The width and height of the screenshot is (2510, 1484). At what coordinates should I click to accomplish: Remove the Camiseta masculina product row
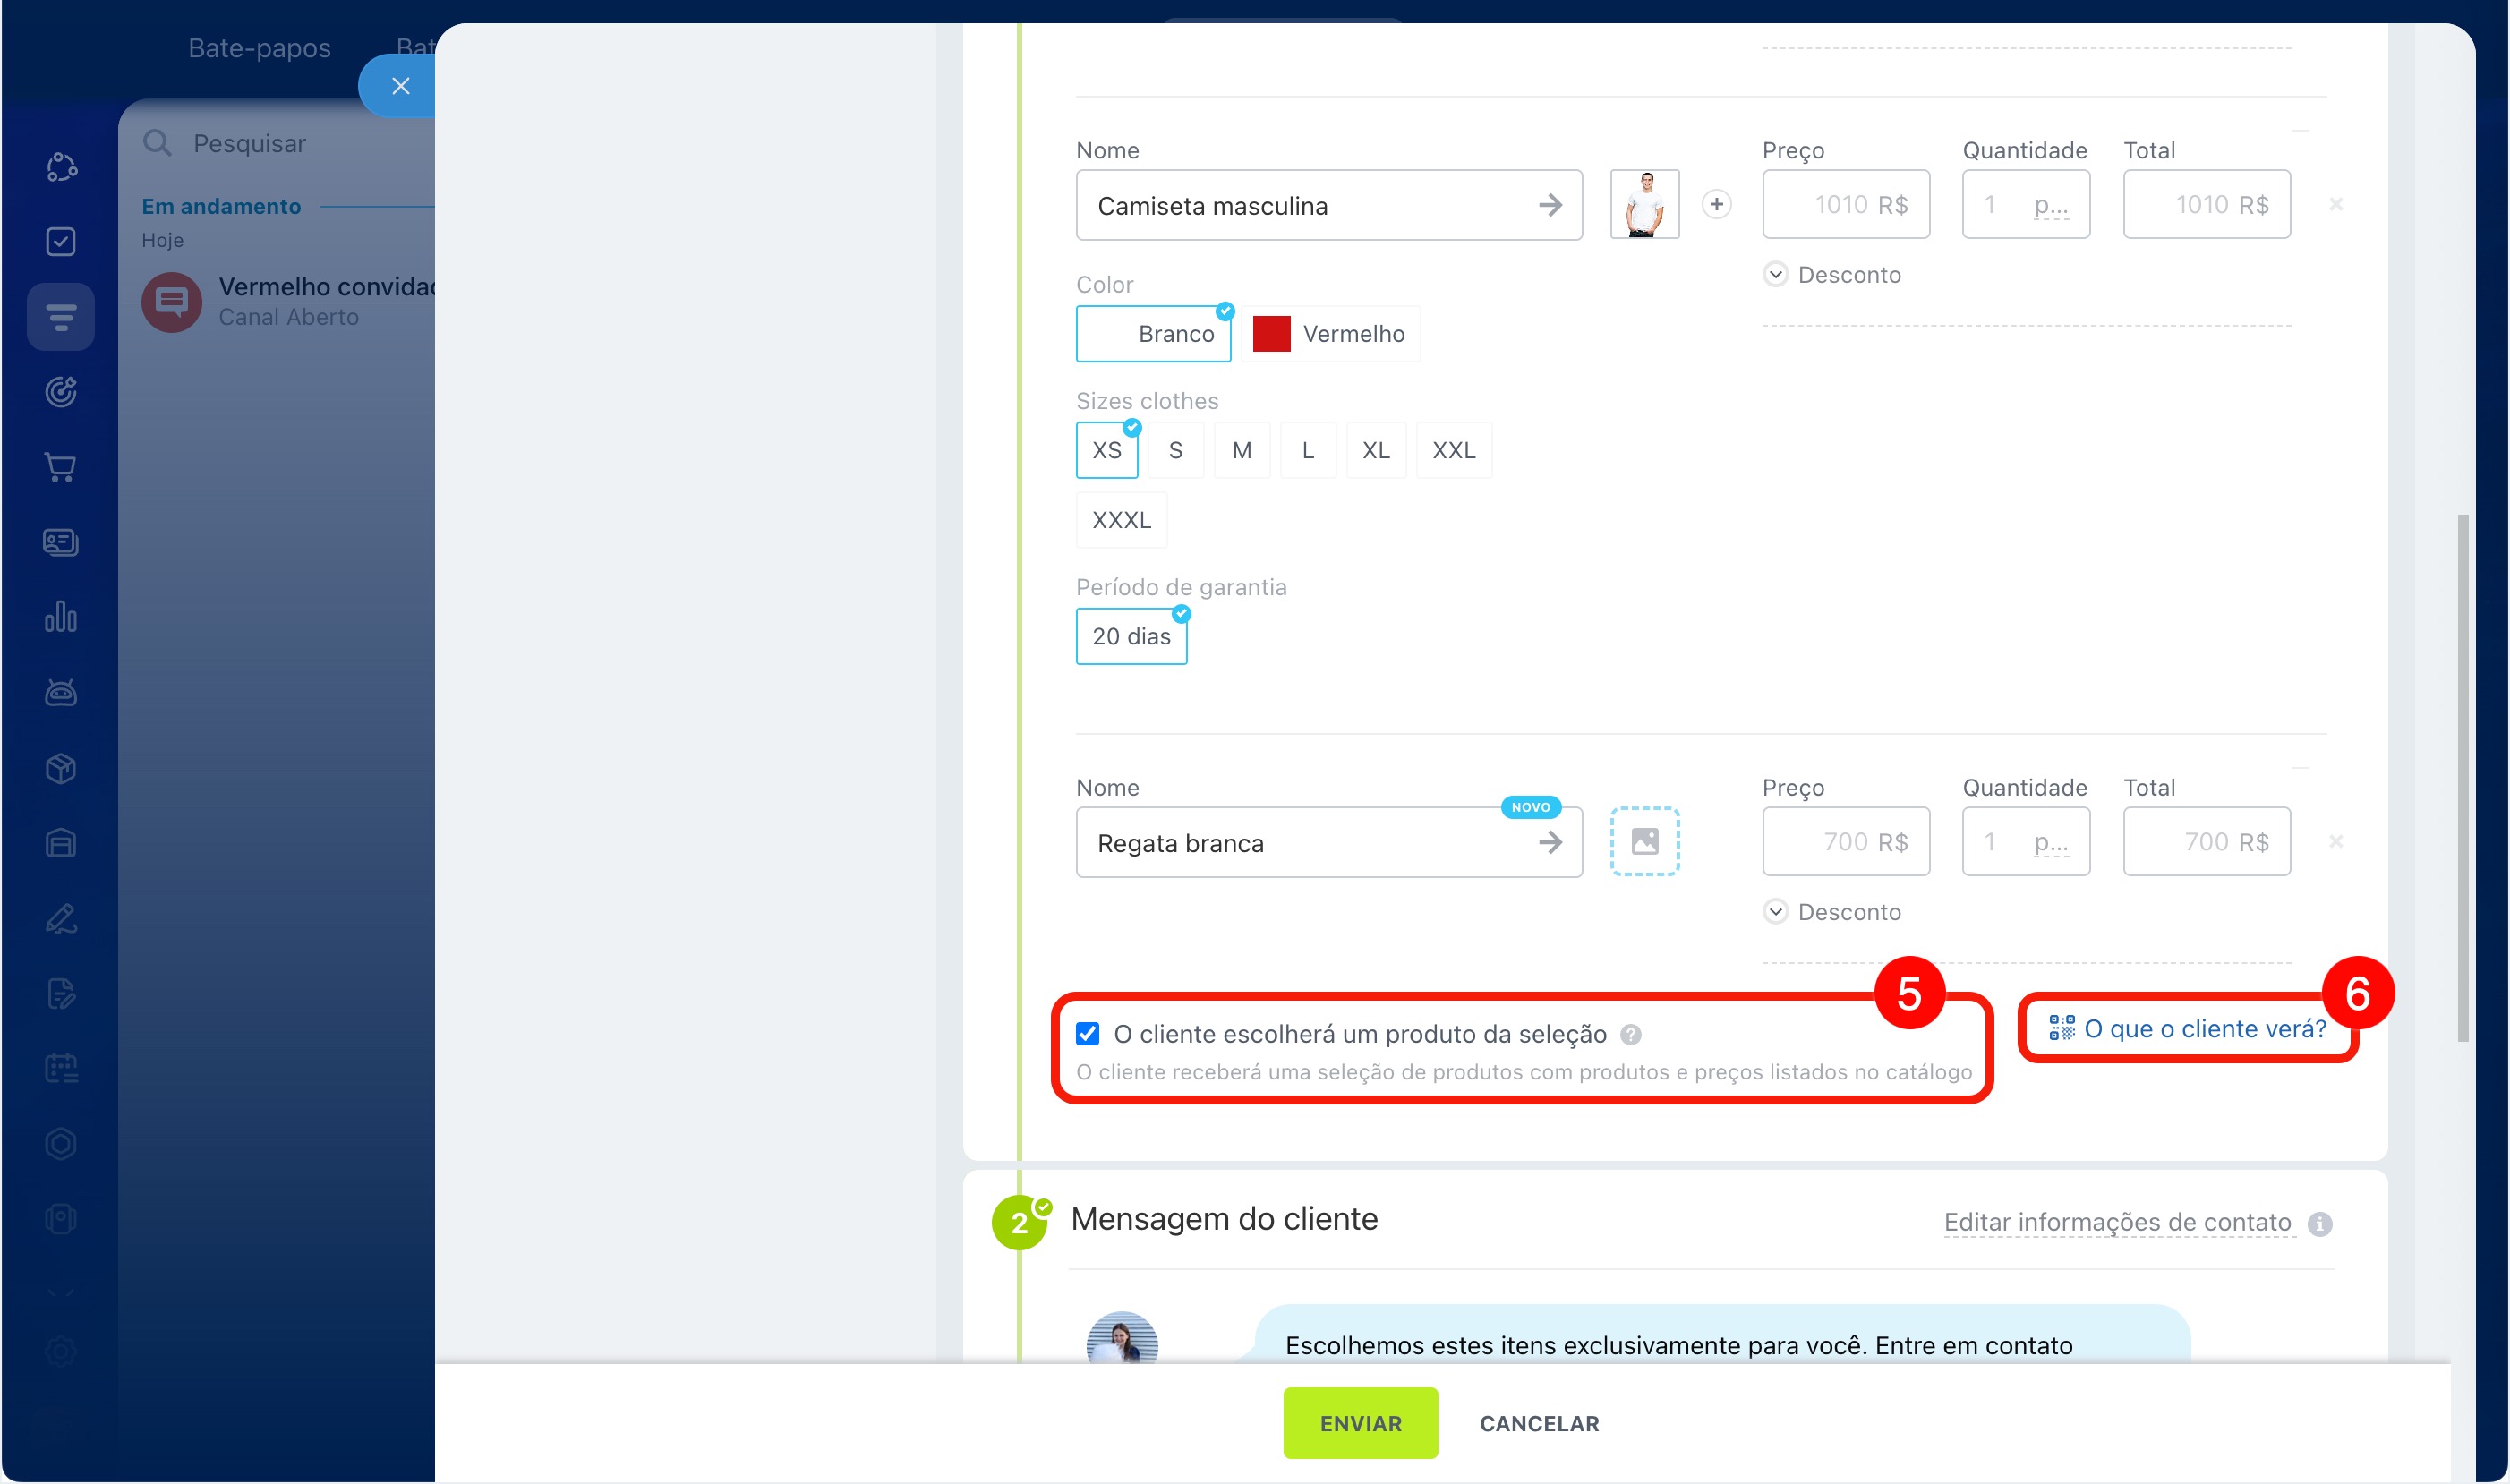[2335, 204]
